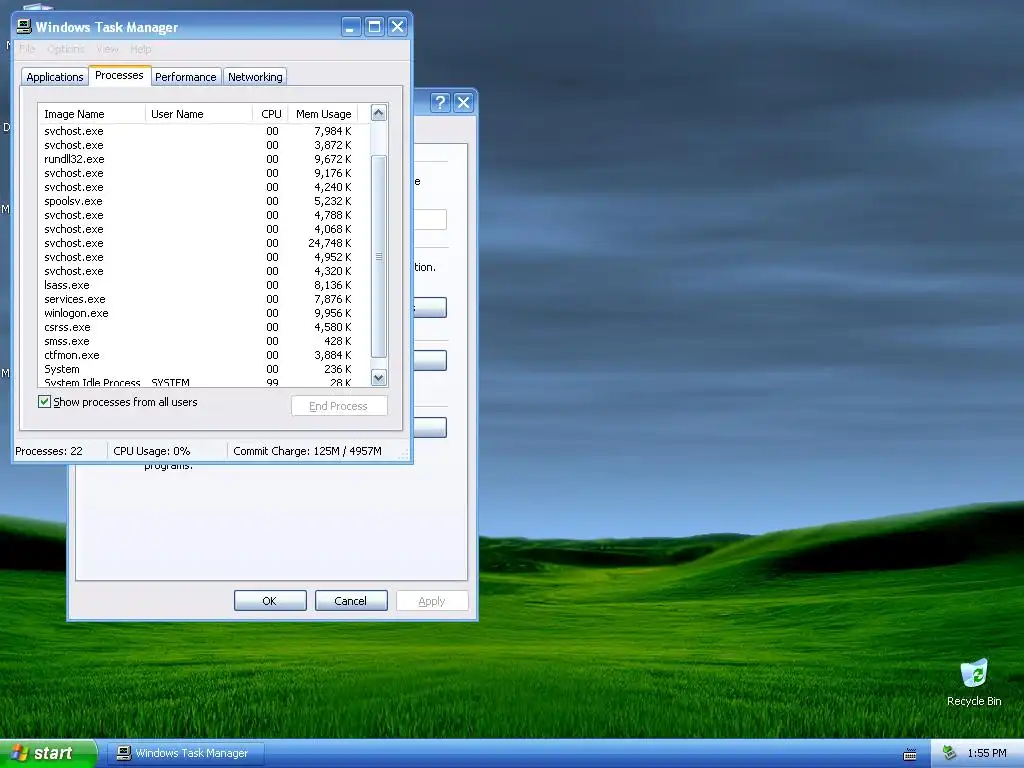1024x768 pixels.
Task: Select the spoolsv.exe process row
Action: pos(204,201)
